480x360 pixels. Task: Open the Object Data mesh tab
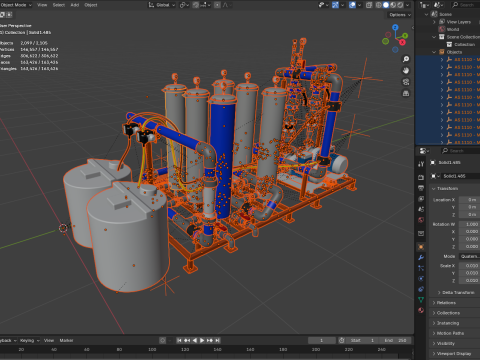pyautogui.click(x=421, y=299)
